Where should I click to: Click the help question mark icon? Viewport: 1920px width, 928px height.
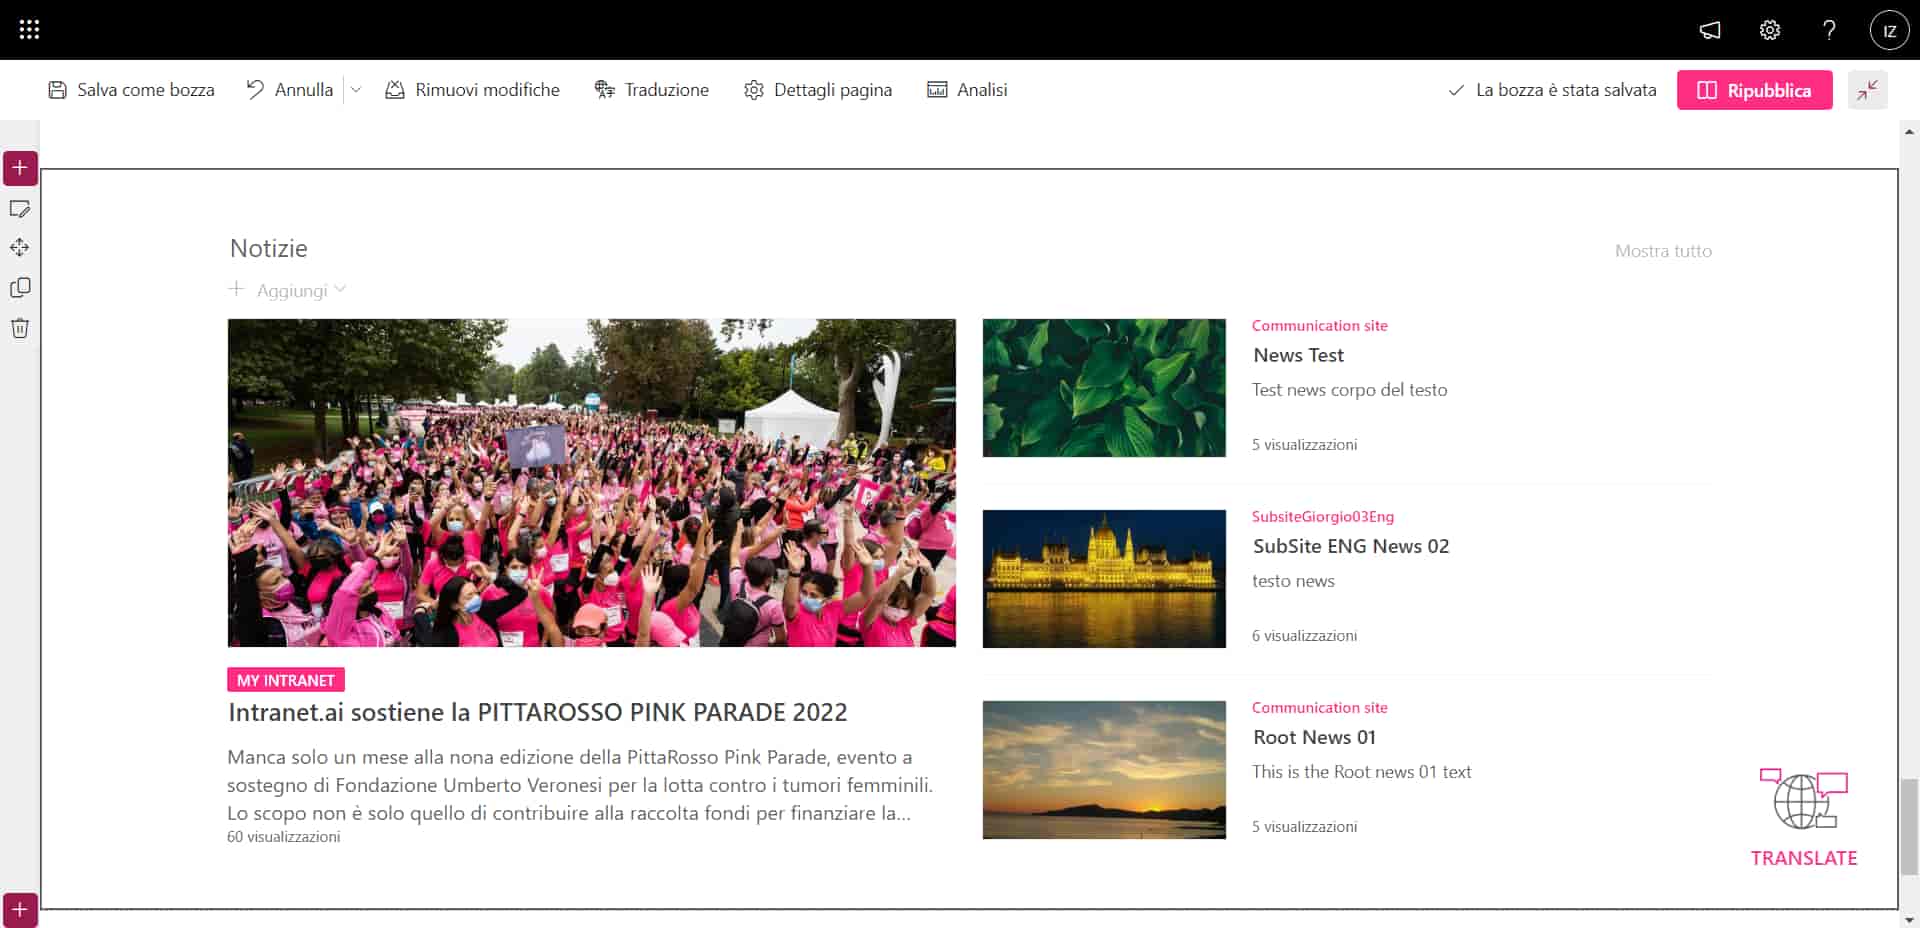tap(1829, 30)
